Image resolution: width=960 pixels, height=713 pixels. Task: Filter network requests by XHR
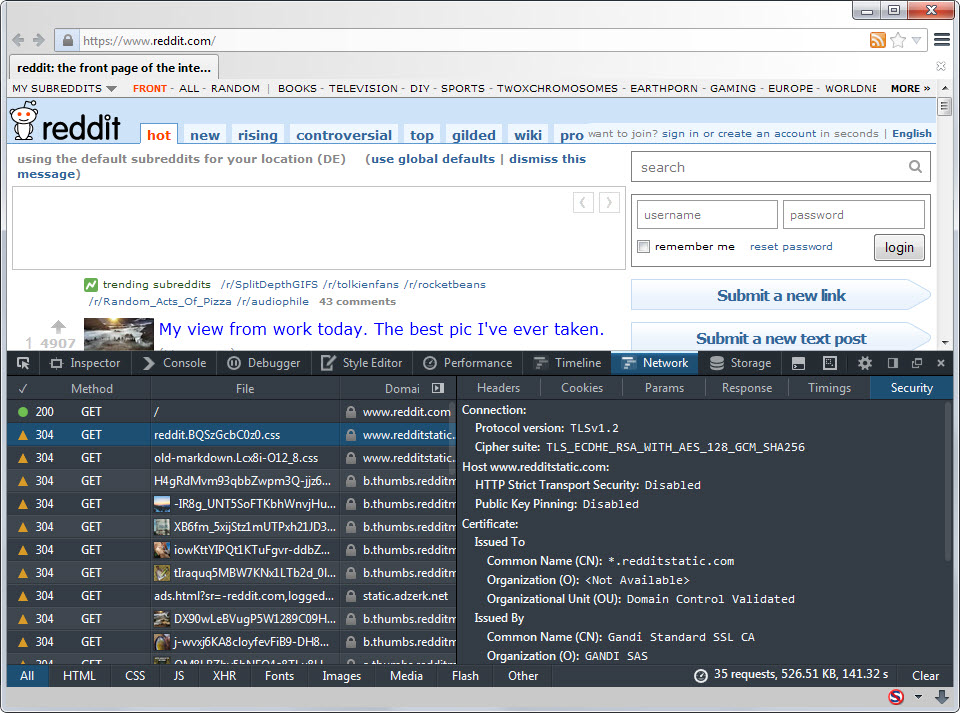[x=225, y=676]
